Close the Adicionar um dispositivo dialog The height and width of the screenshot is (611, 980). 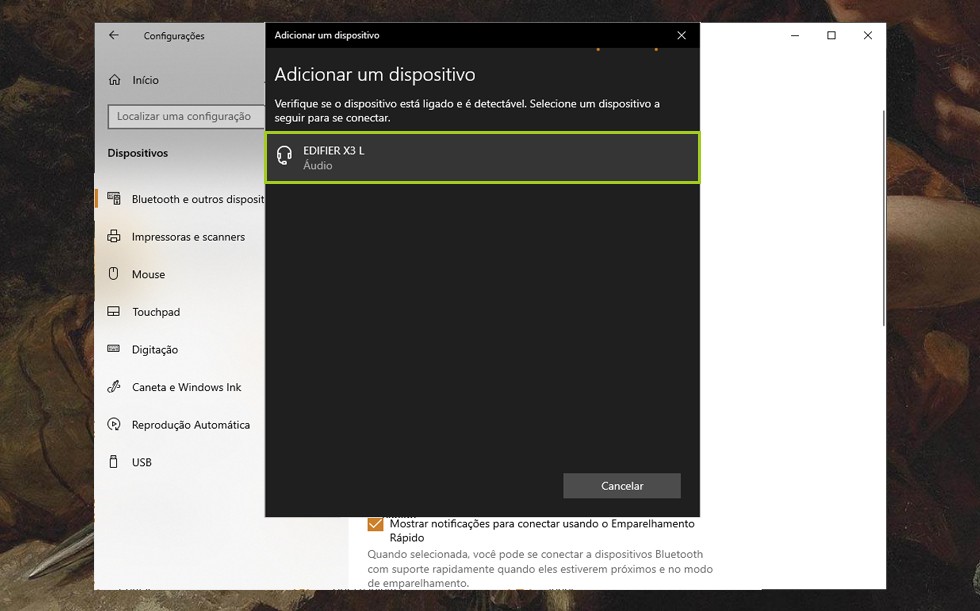coord(681,35)
